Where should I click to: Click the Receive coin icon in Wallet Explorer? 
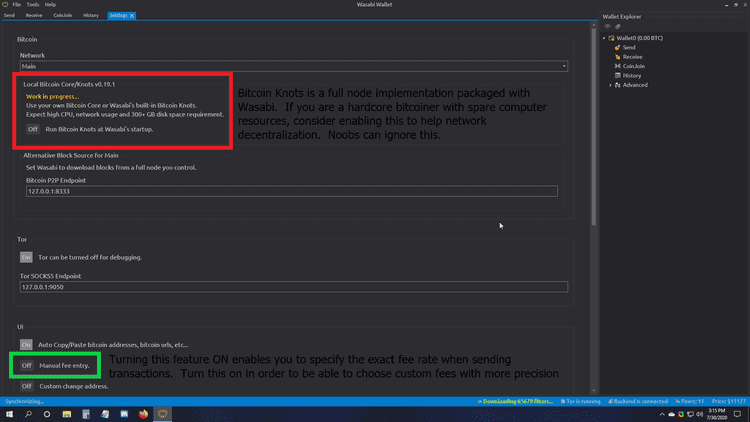coord(618,57)
